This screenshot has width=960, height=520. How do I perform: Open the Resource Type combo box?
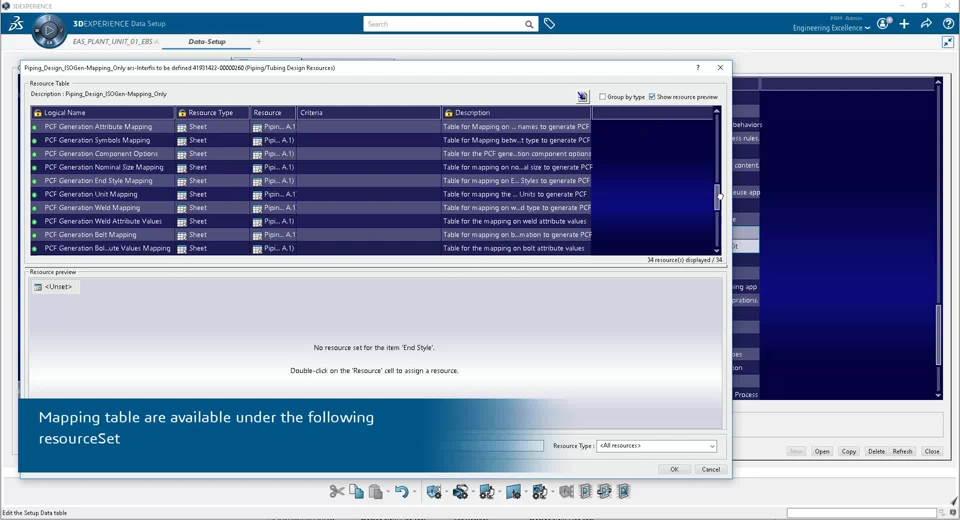tap(656, 446)
